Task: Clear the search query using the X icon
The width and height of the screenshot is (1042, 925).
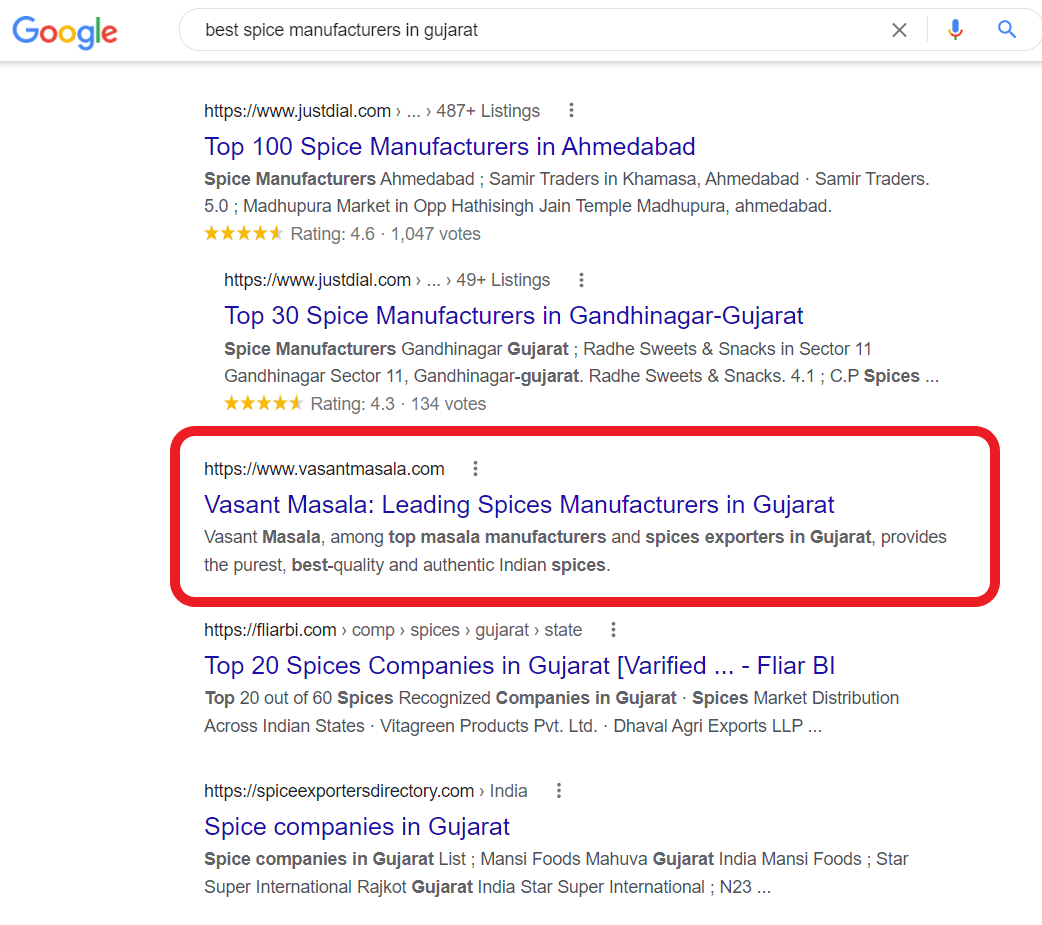Action: 899,30
